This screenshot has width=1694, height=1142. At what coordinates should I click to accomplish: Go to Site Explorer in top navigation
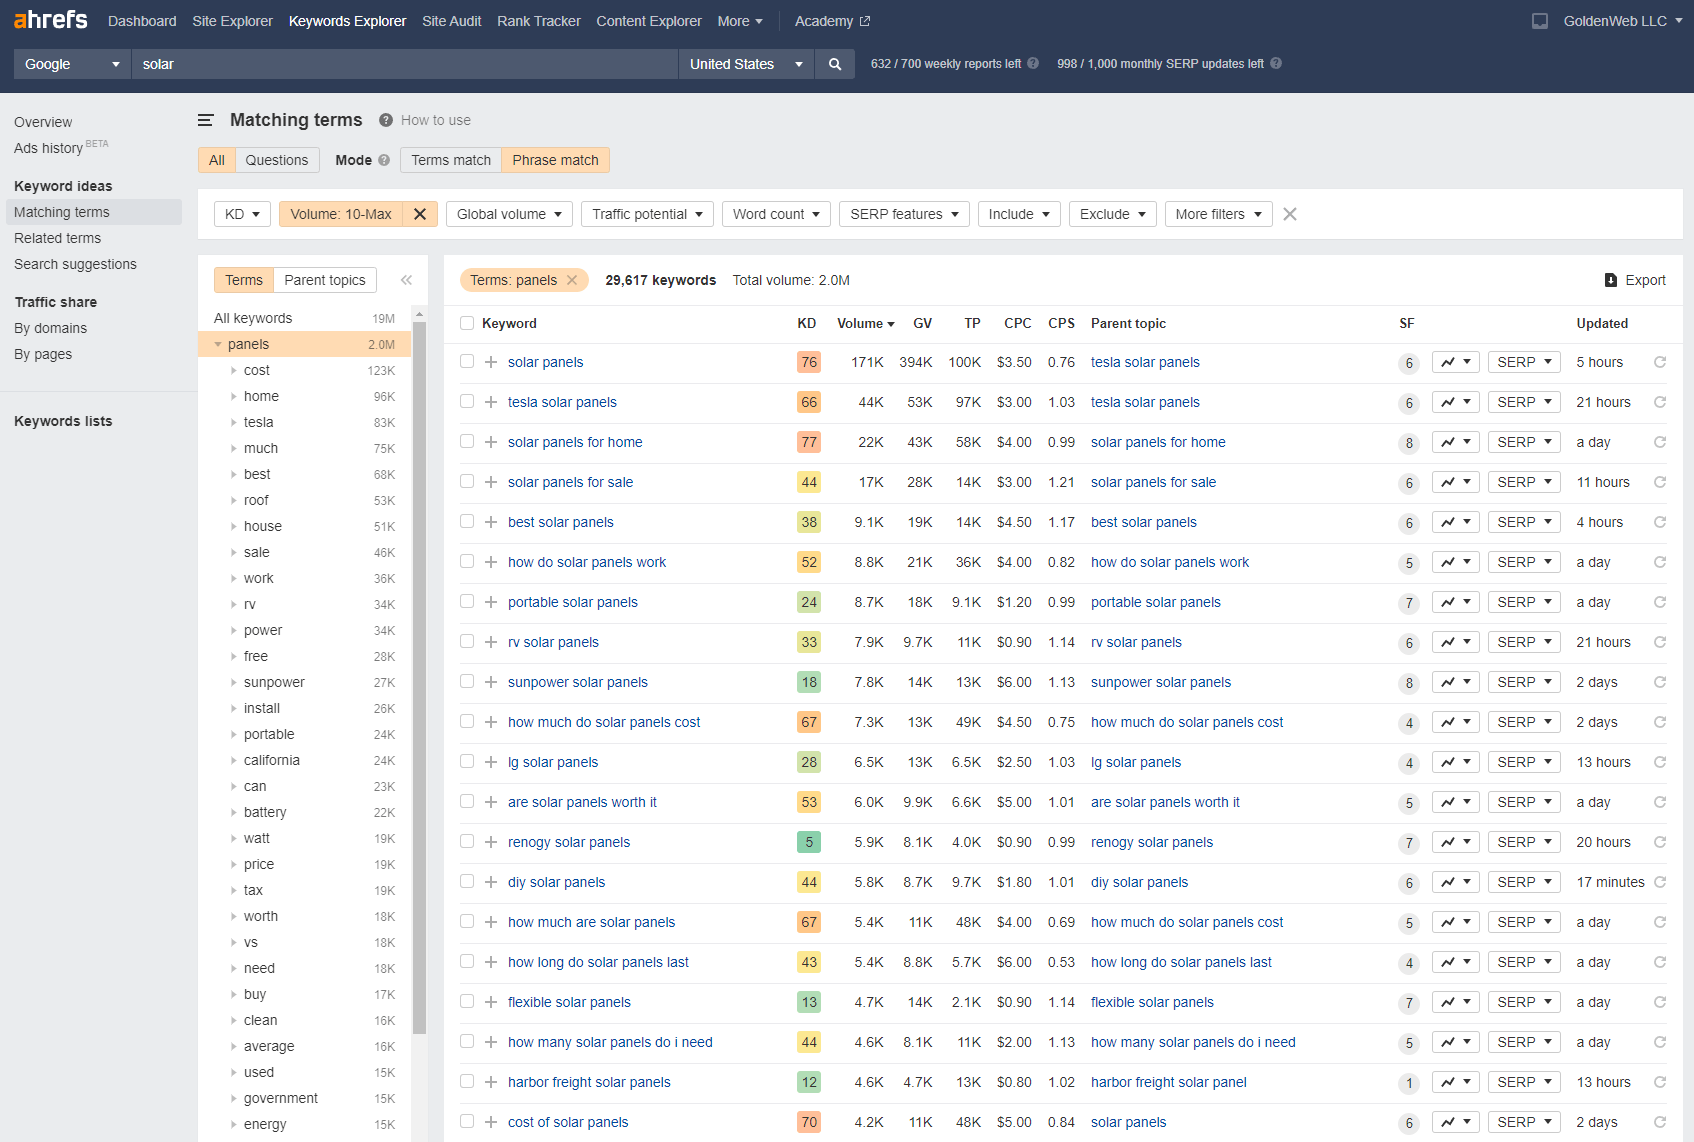pyautogui.click(x=232, y=21)
